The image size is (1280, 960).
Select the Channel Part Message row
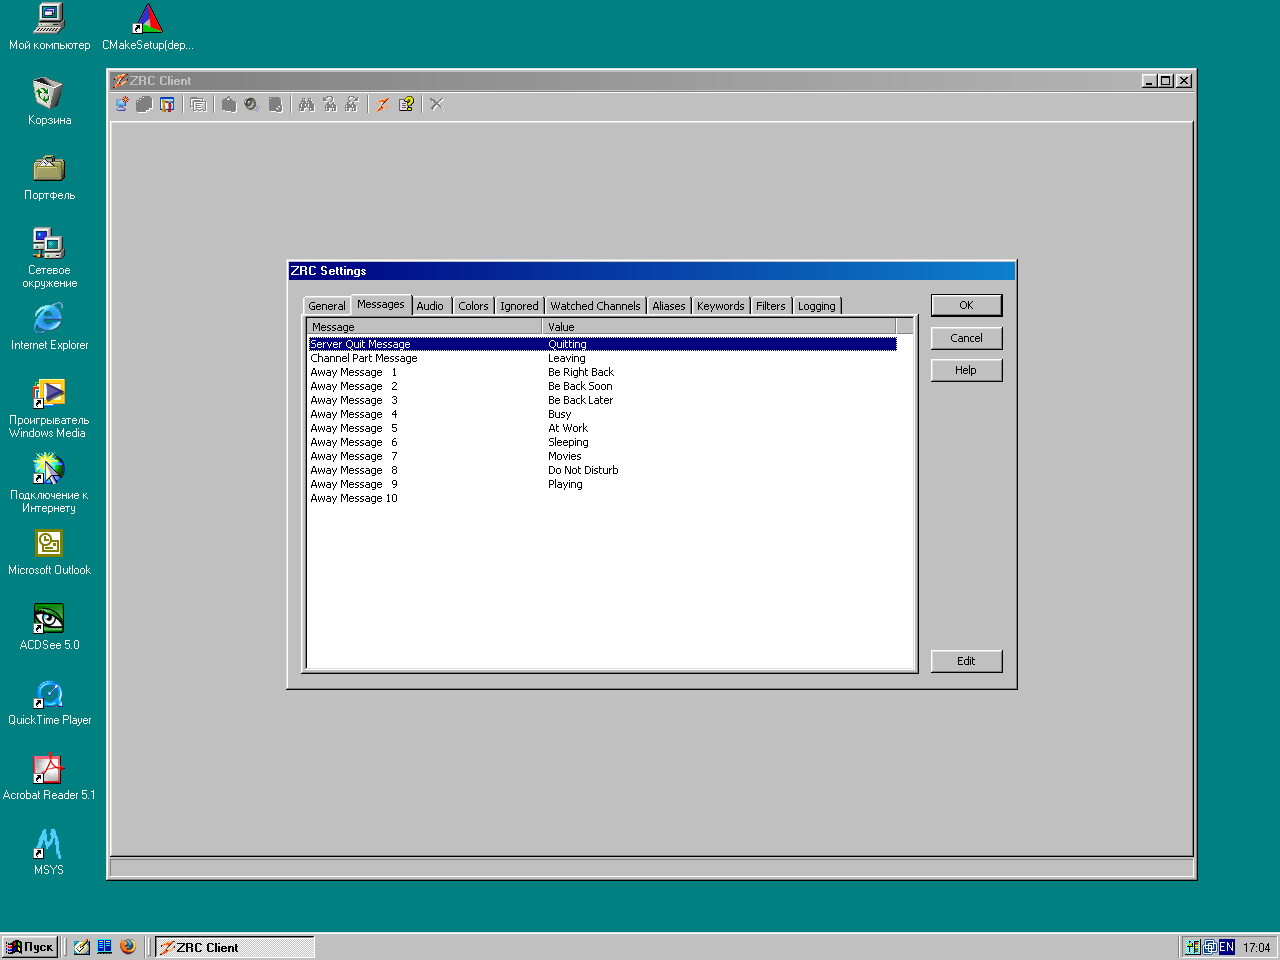[364, 358]
